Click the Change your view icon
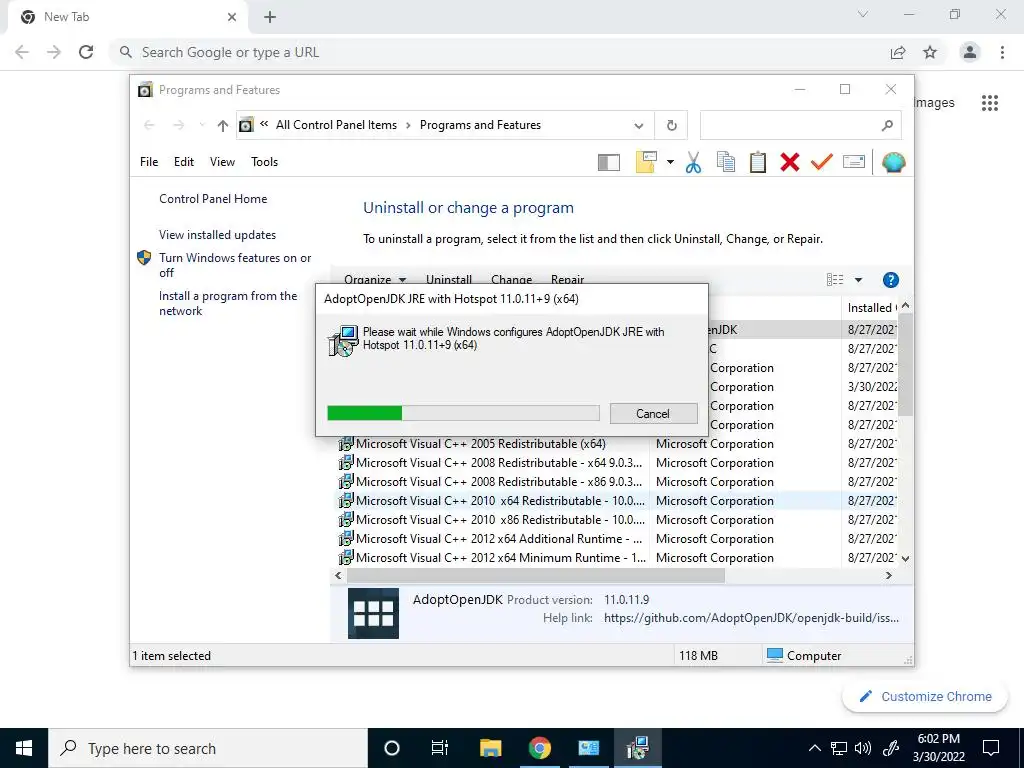 (x=835, y=280)
